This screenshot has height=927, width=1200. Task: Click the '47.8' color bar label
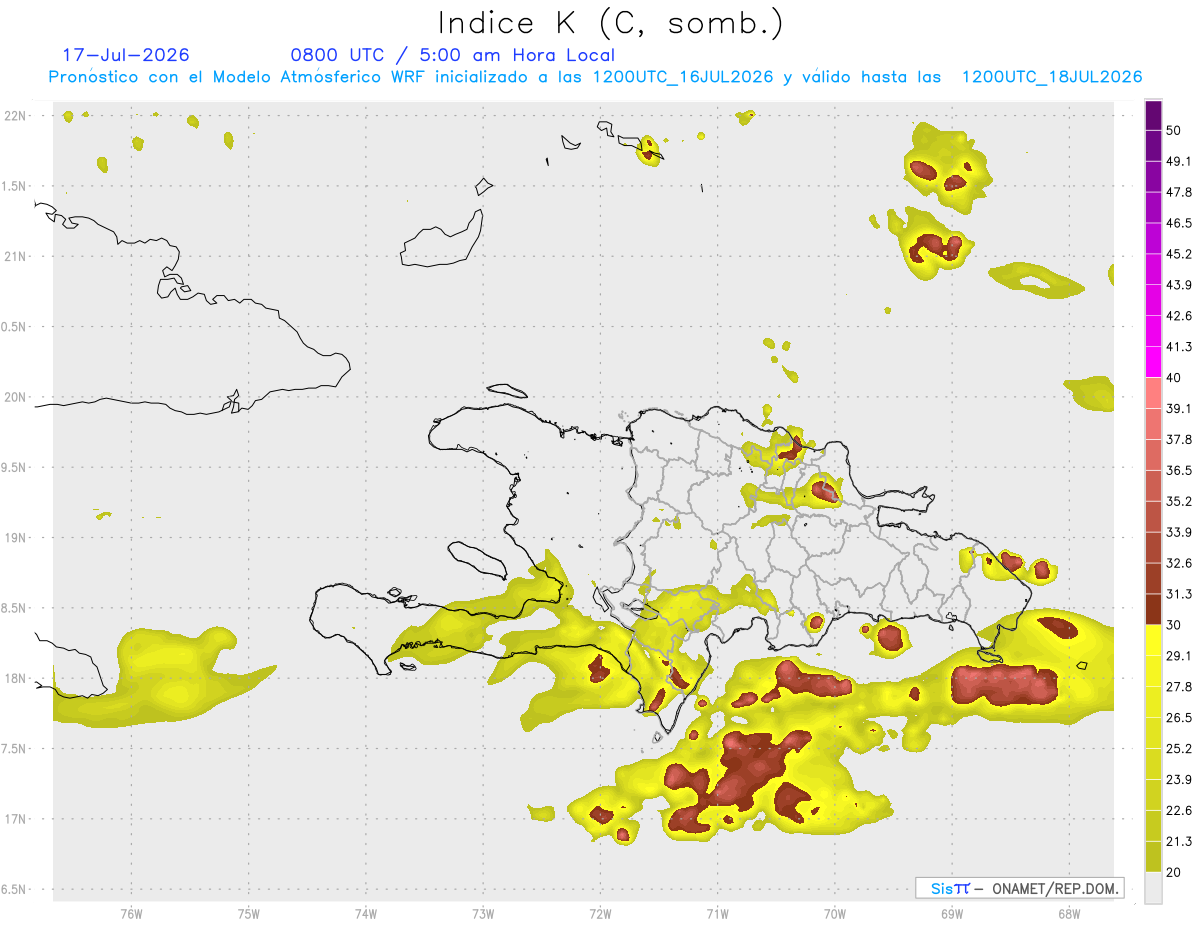point(1179,193)
